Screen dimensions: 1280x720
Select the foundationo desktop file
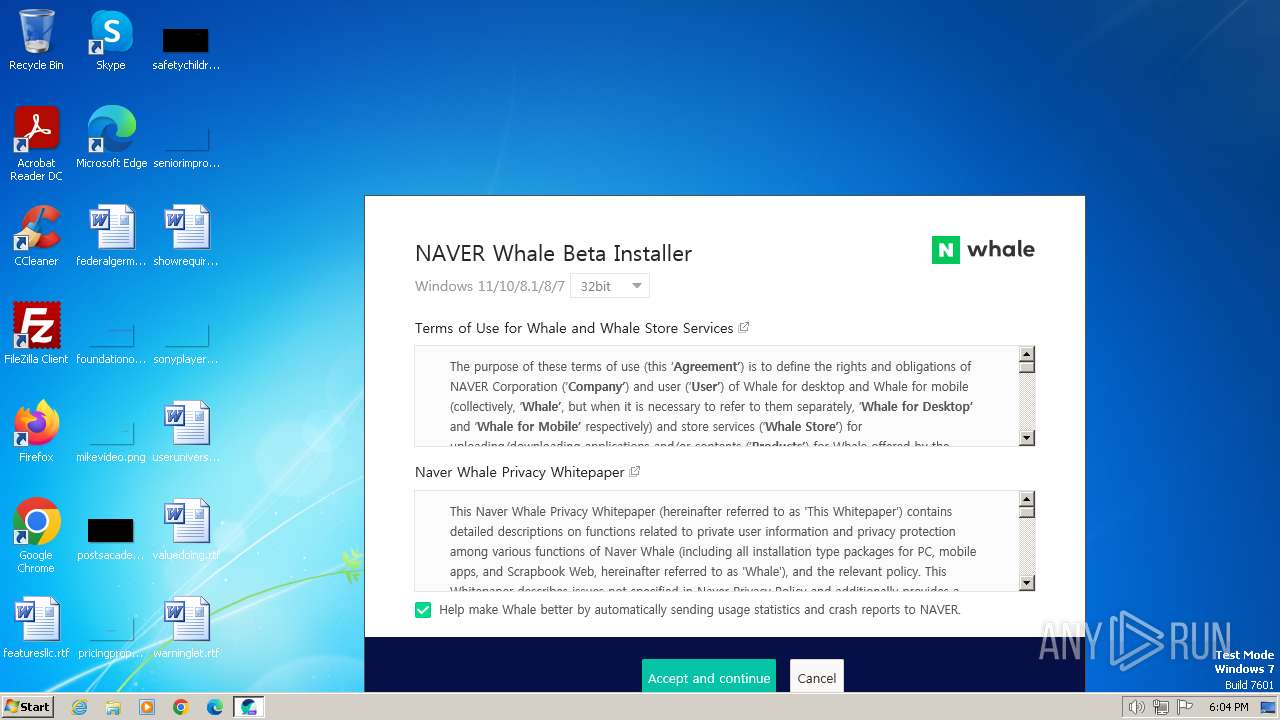pos(111,342)
